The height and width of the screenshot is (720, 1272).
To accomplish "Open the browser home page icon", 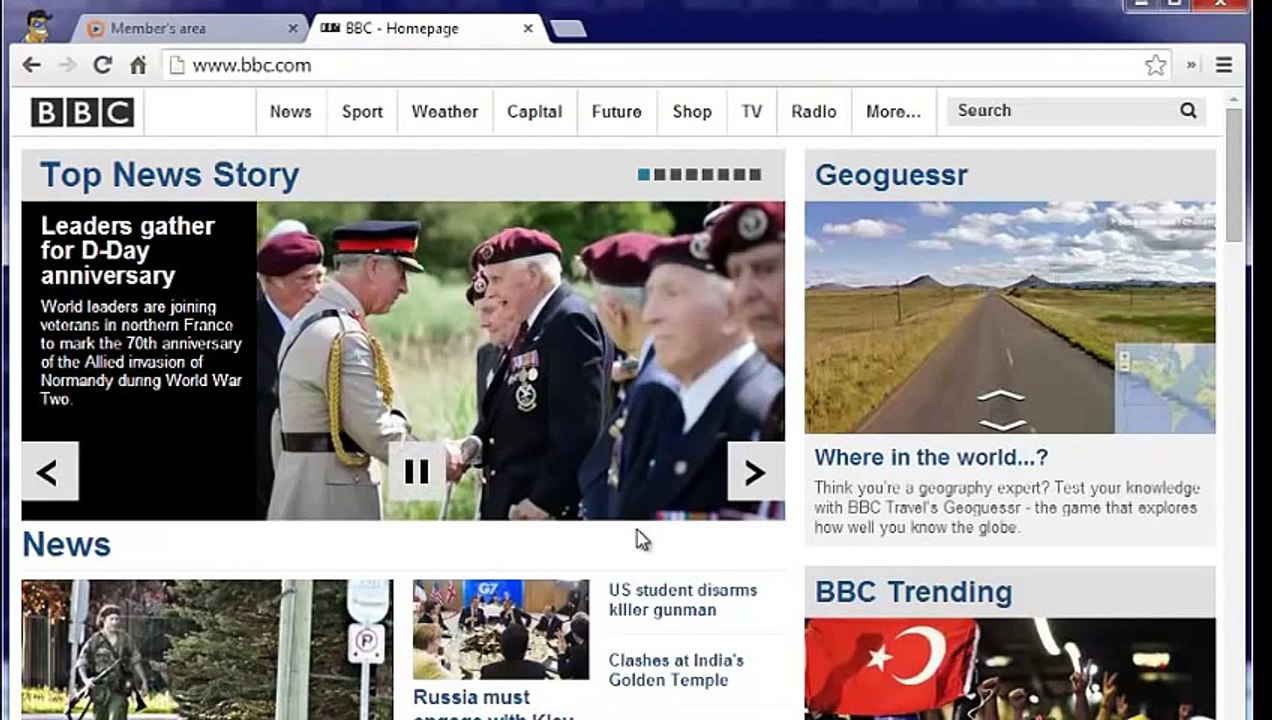I will pyautogui.click(x=138, y=65).
